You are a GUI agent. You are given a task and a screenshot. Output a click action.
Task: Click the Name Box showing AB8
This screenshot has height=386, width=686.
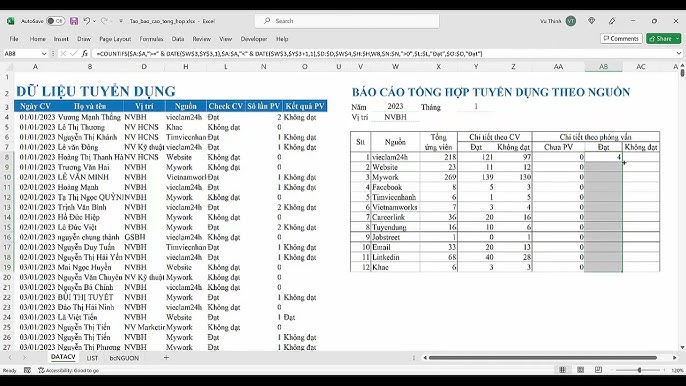pos(22,53)
